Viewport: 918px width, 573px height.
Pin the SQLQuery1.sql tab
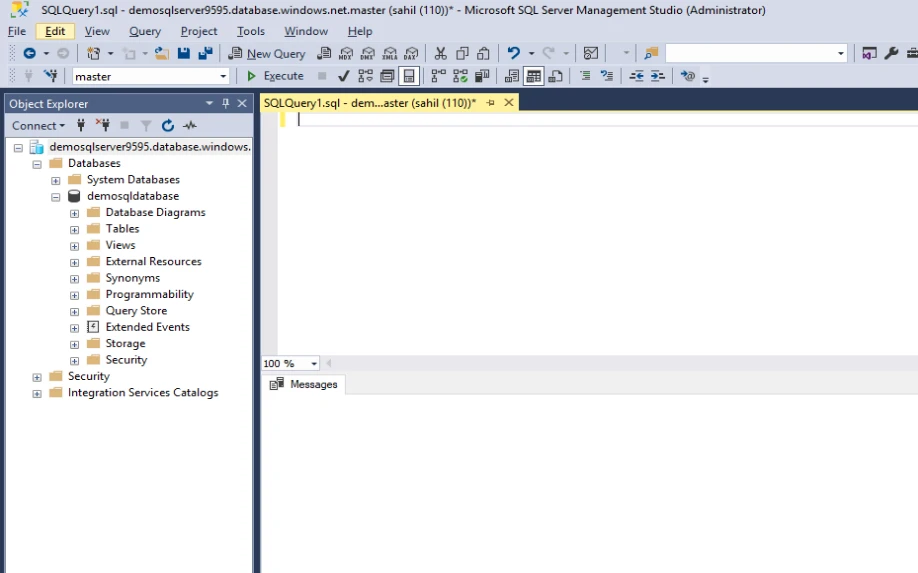click(491, 102)
